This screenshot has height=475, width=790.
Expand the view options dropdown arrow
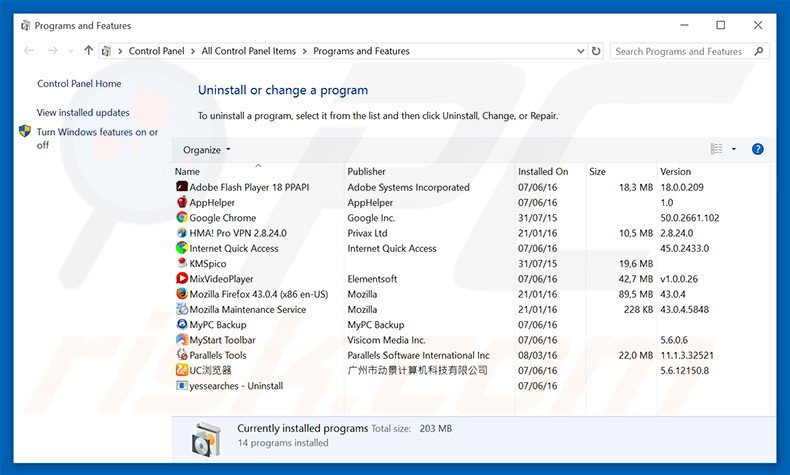click(734, 149)
